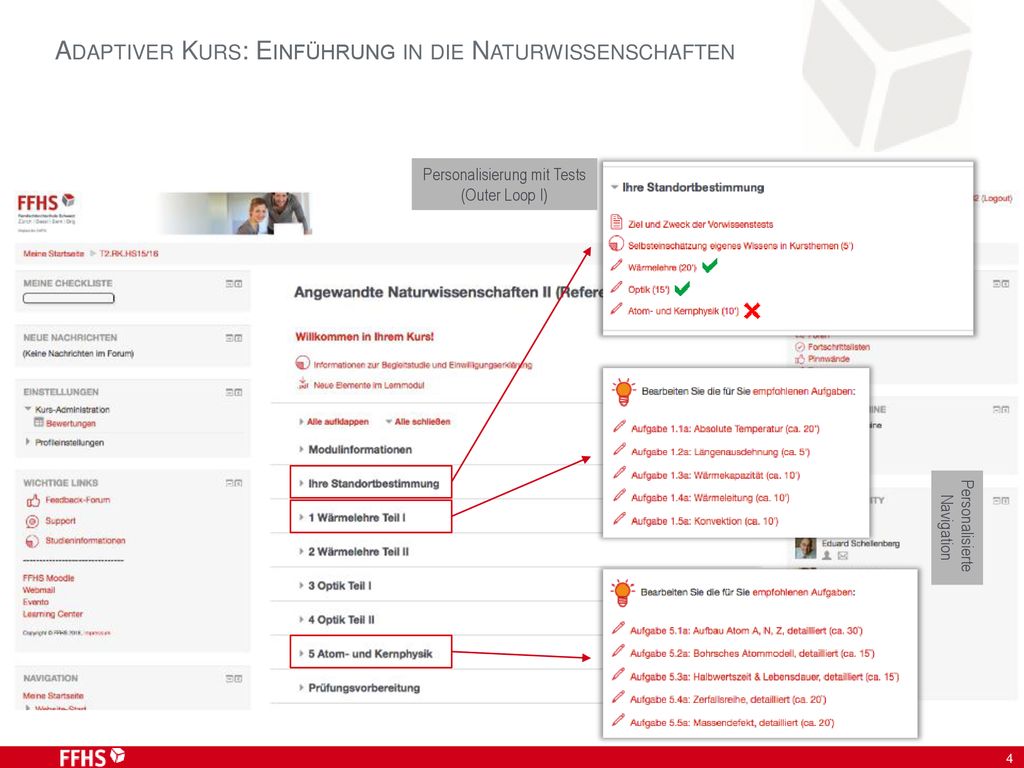Click the Wichtige Links block control icons

click(x=234, y=483)
